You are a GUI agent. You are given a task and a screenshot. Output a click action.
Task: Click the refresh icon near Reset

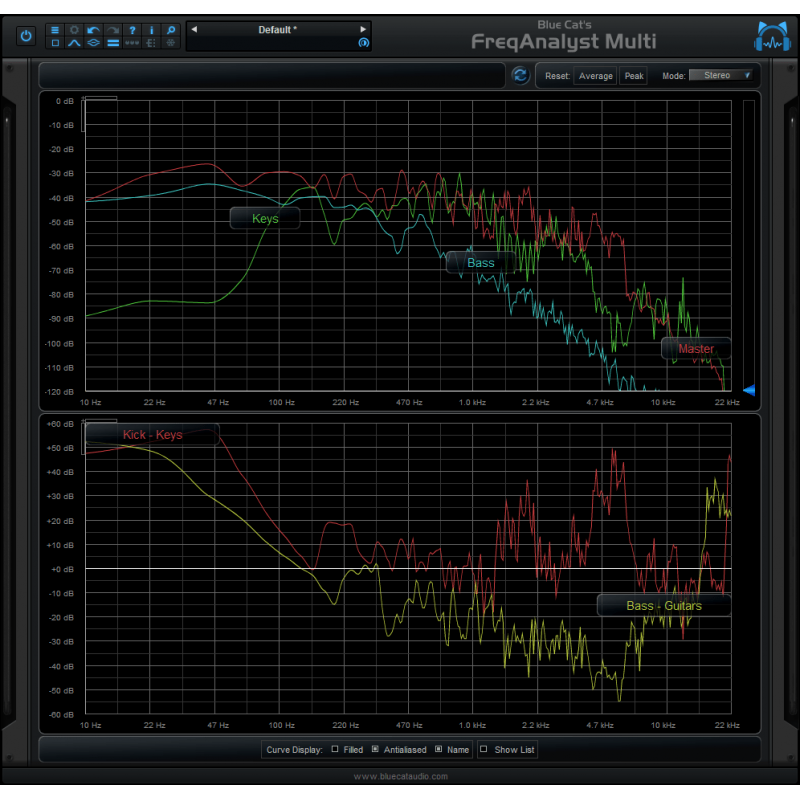(x=520, y=75)
